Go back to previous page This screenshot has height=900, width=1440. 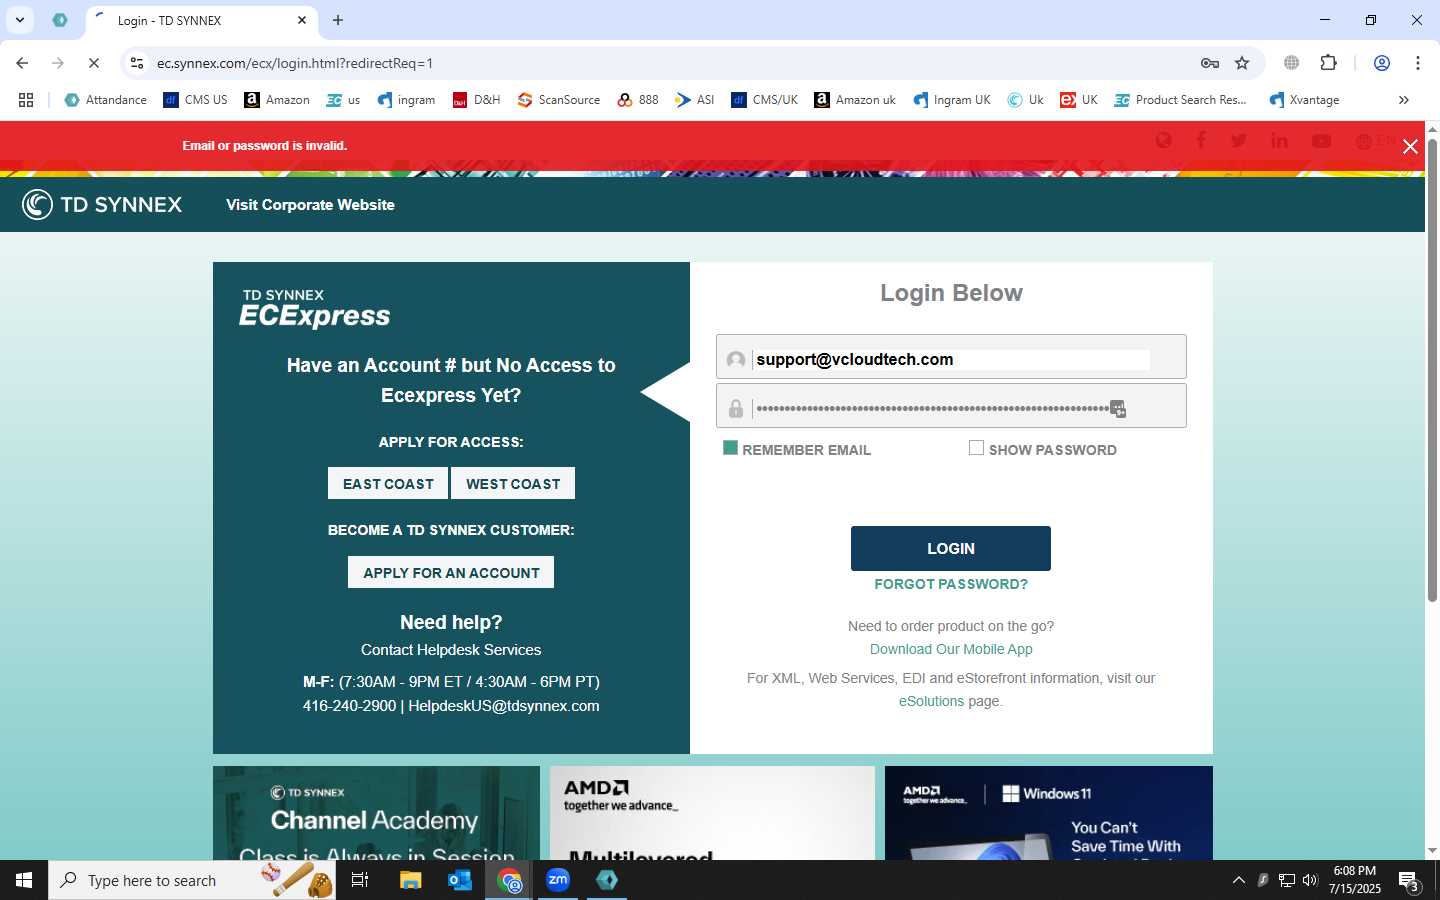(22, 63)
